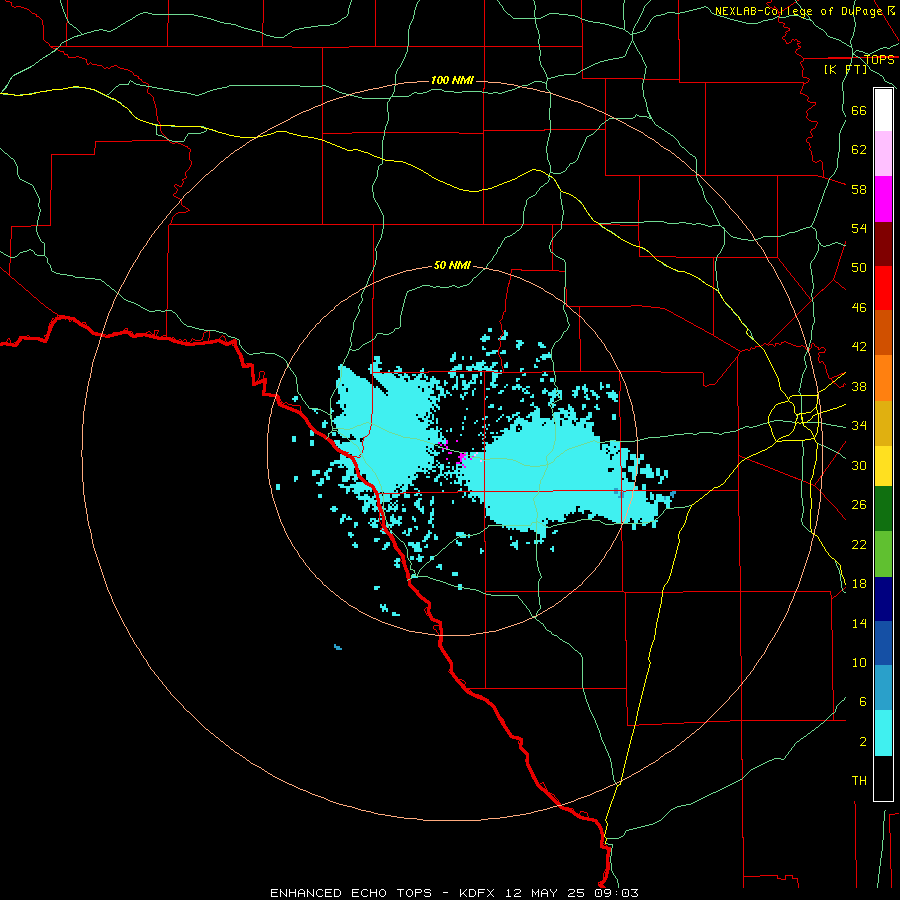Select the magenta swatch in the color scale

coord(883,199)
